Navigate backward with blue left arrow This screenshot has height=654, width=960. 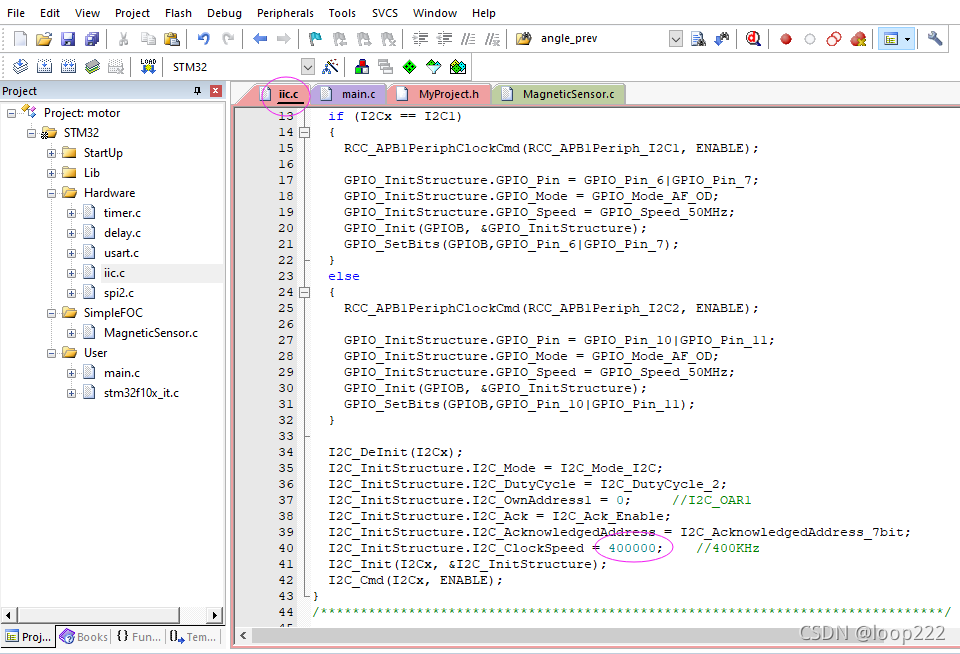(260, 39)
